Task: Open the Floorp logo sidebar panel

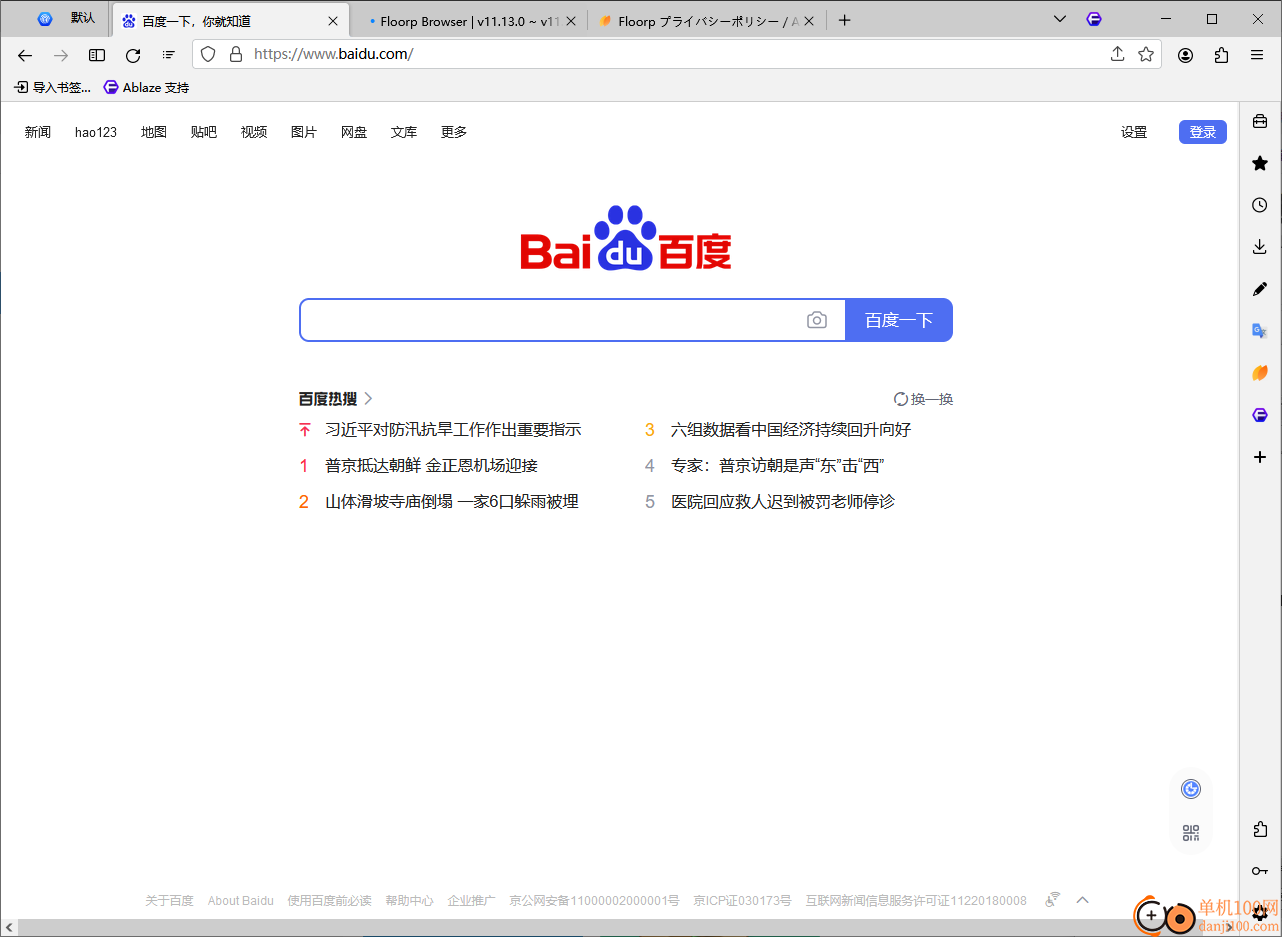Action: [1260, 415]
